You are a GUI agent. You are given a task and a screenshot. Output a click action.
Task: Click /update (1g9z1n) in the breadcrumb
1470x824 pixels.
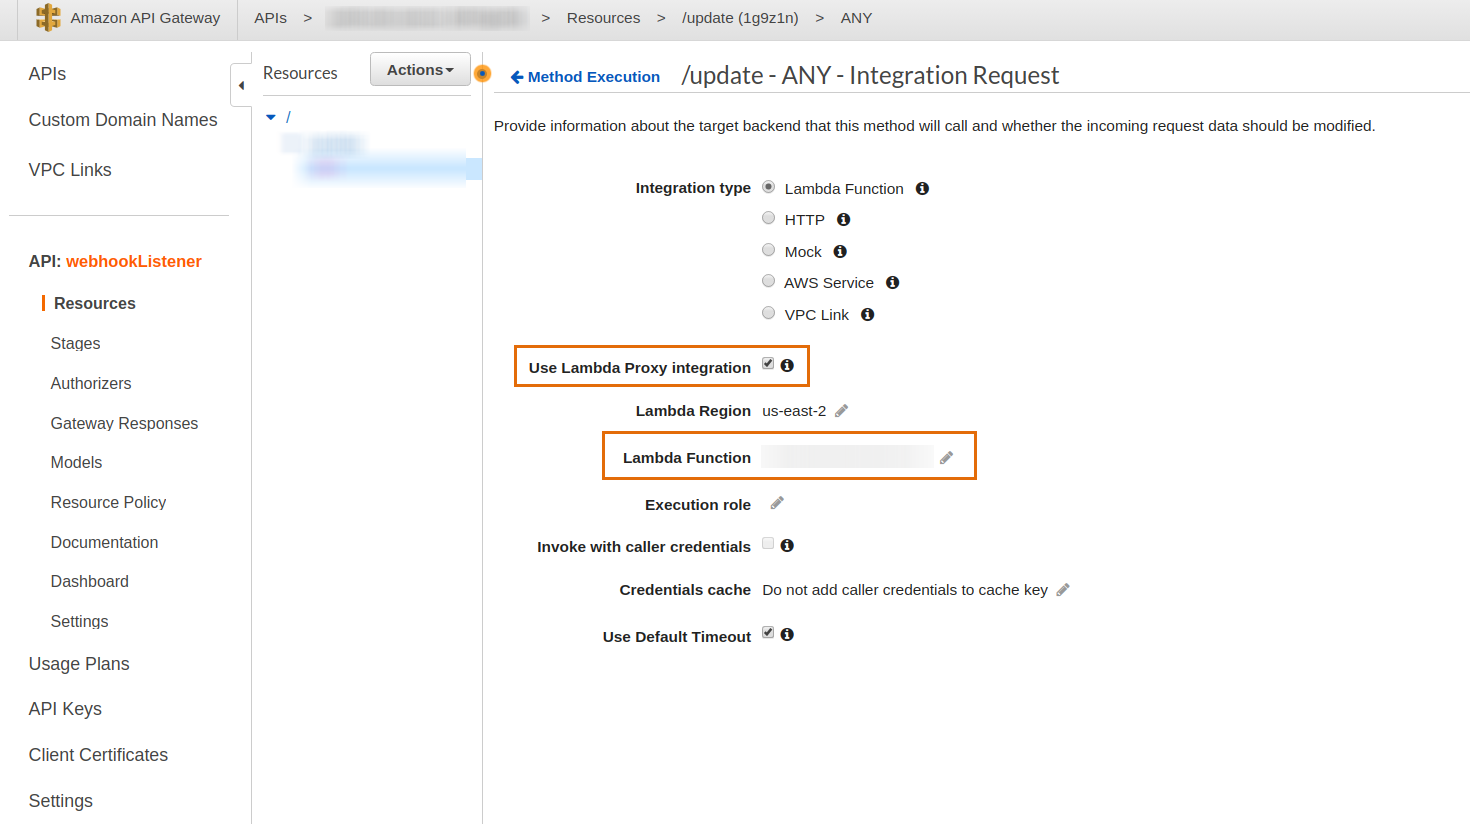pyautogui.click(x=740, y=18)
